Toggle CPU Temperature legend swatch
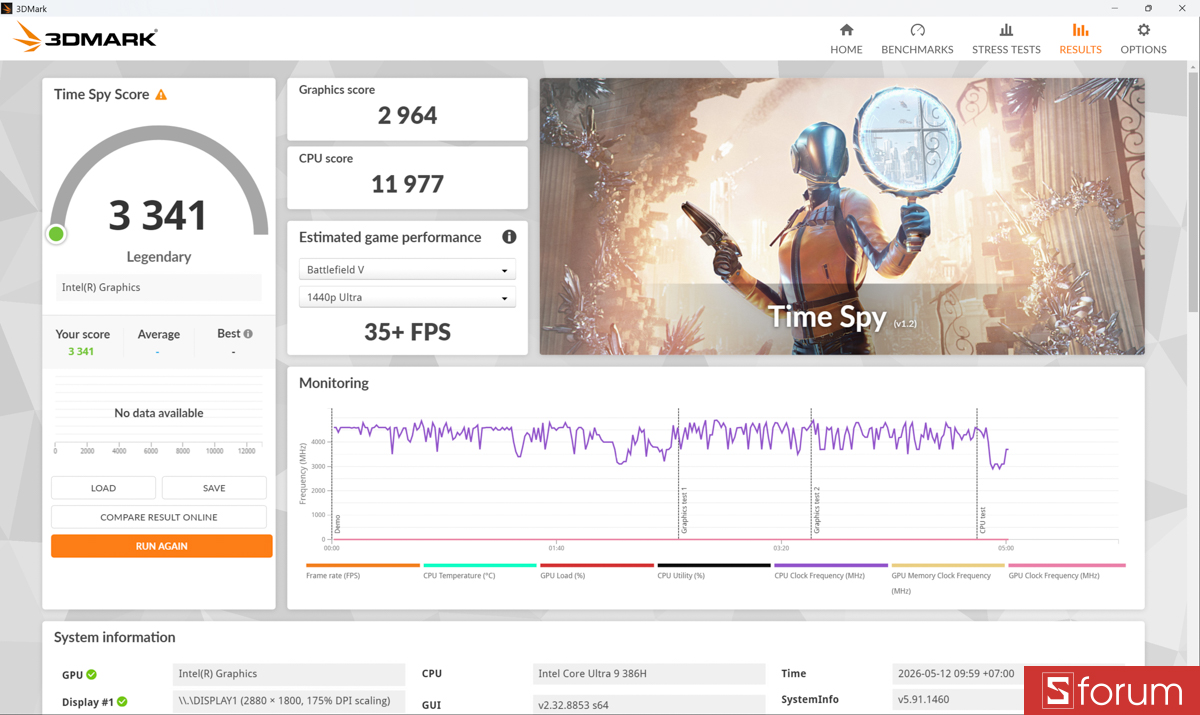1200x715 pixels. click(480, 565)
